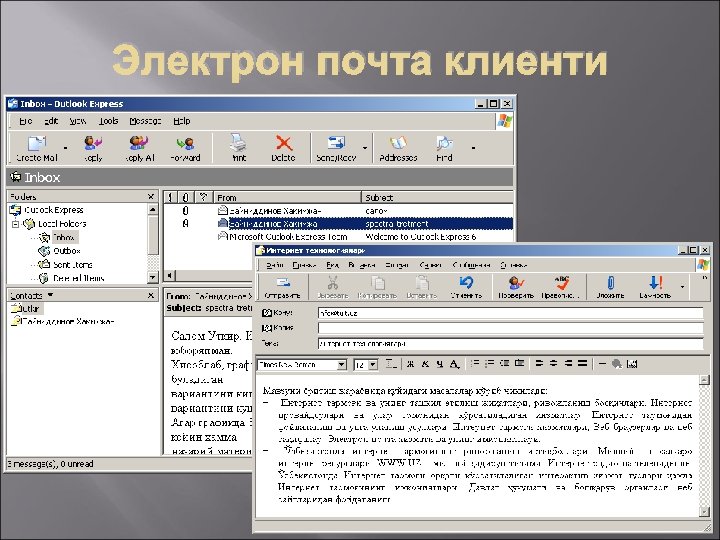Click the increase indent formatting button
The image size is (720, 540).
(x=519, y=364)
